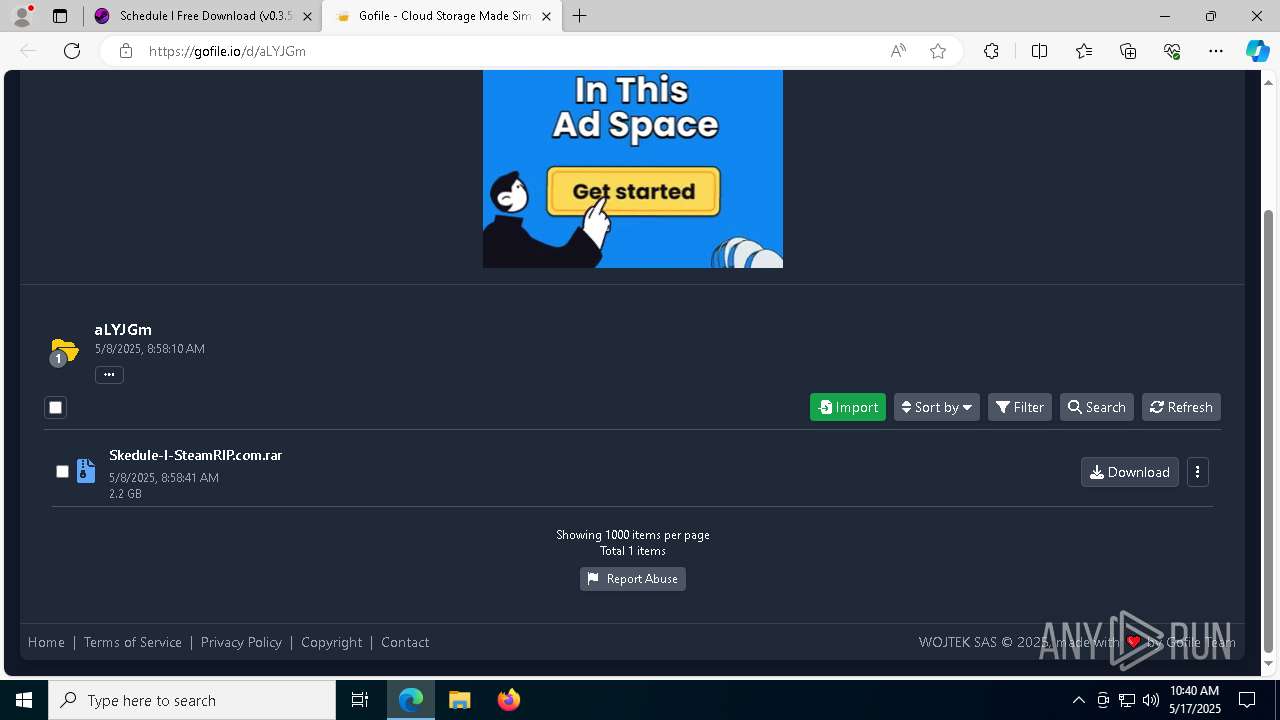
Task: Toggle the Split screen icon
Action: (1039, 51)
